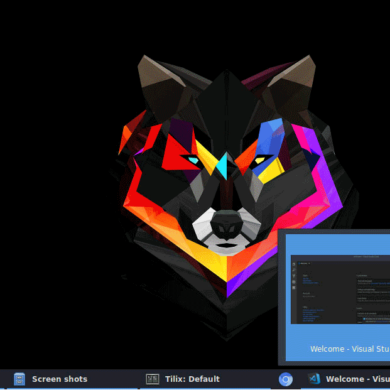
Task: Click the Screen shots file manager icon
Action: 19,379
